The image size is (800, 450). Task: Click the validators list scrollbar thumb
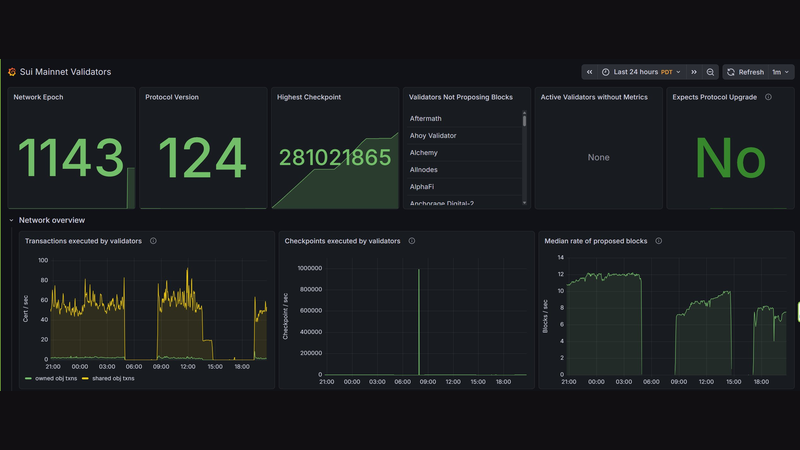click(524, 120)
